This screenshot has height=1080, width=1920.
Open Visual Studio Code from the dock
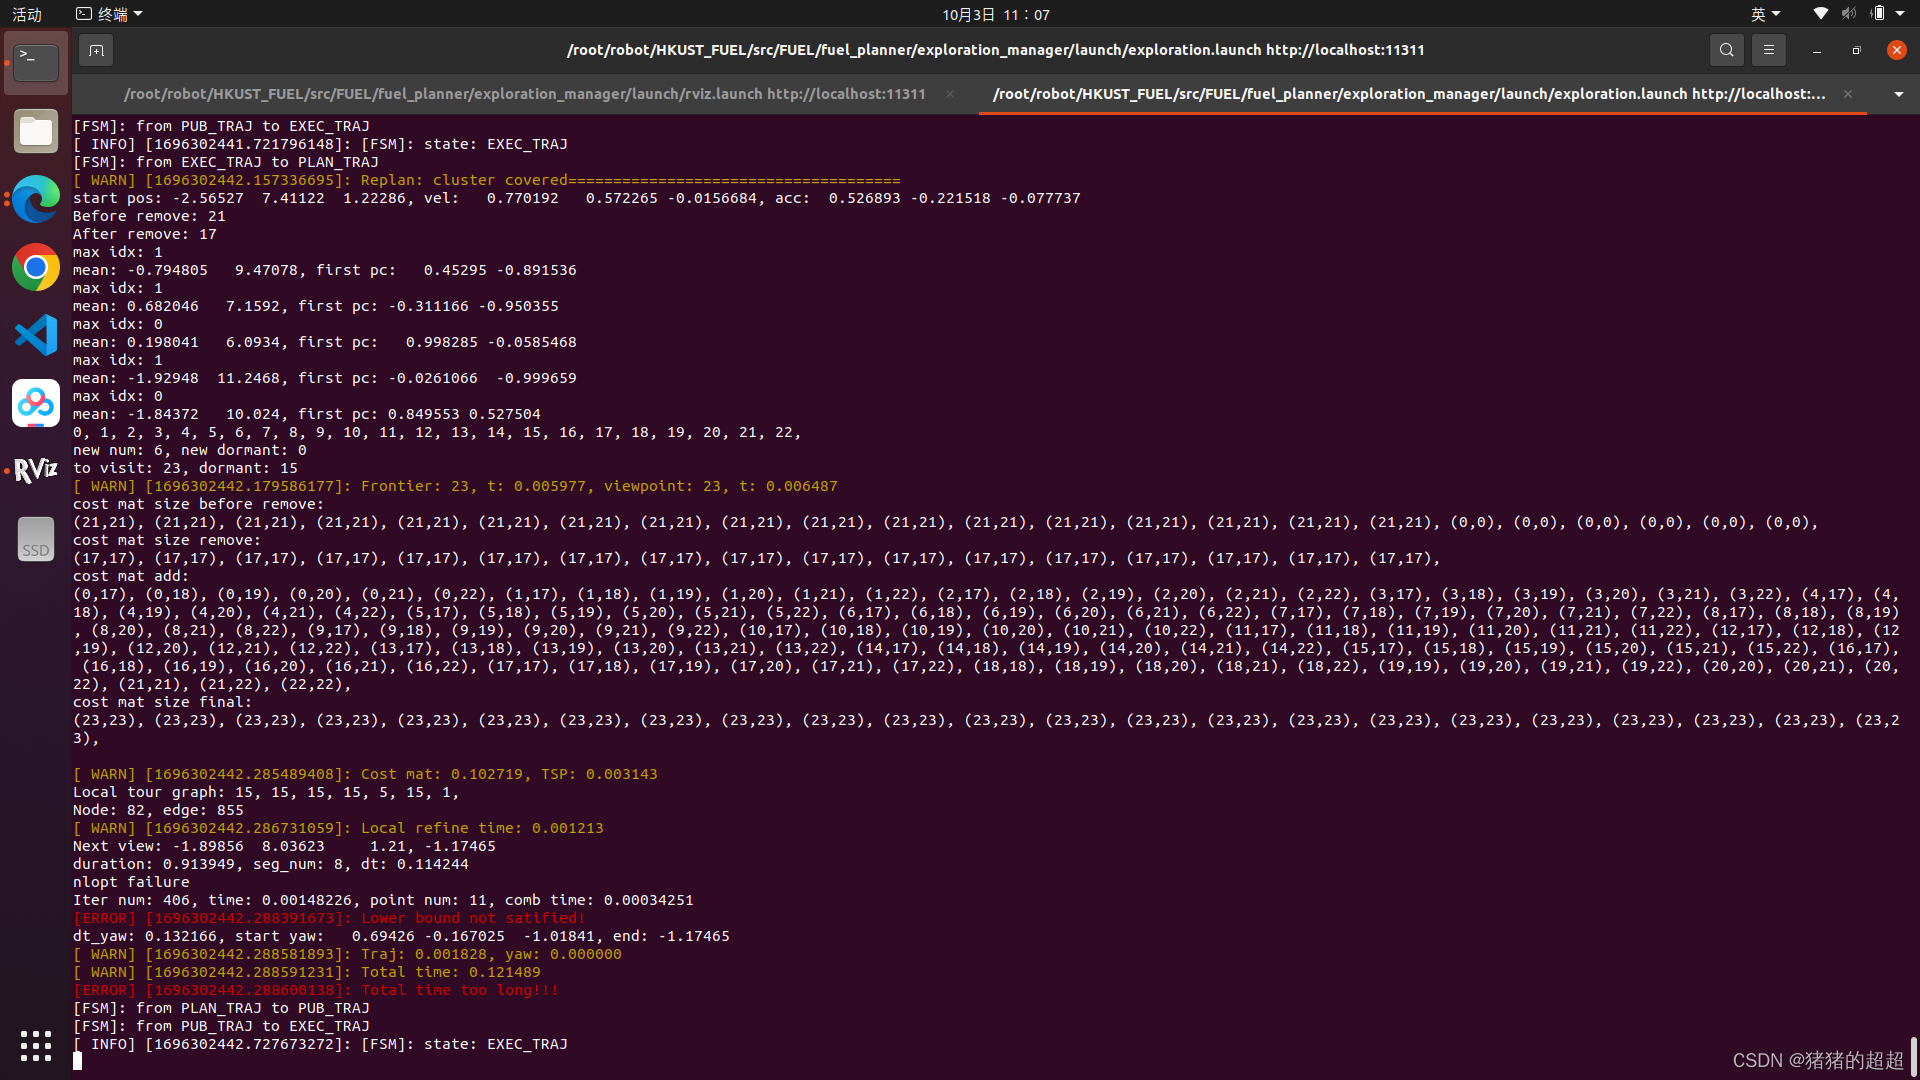point(35,335)
